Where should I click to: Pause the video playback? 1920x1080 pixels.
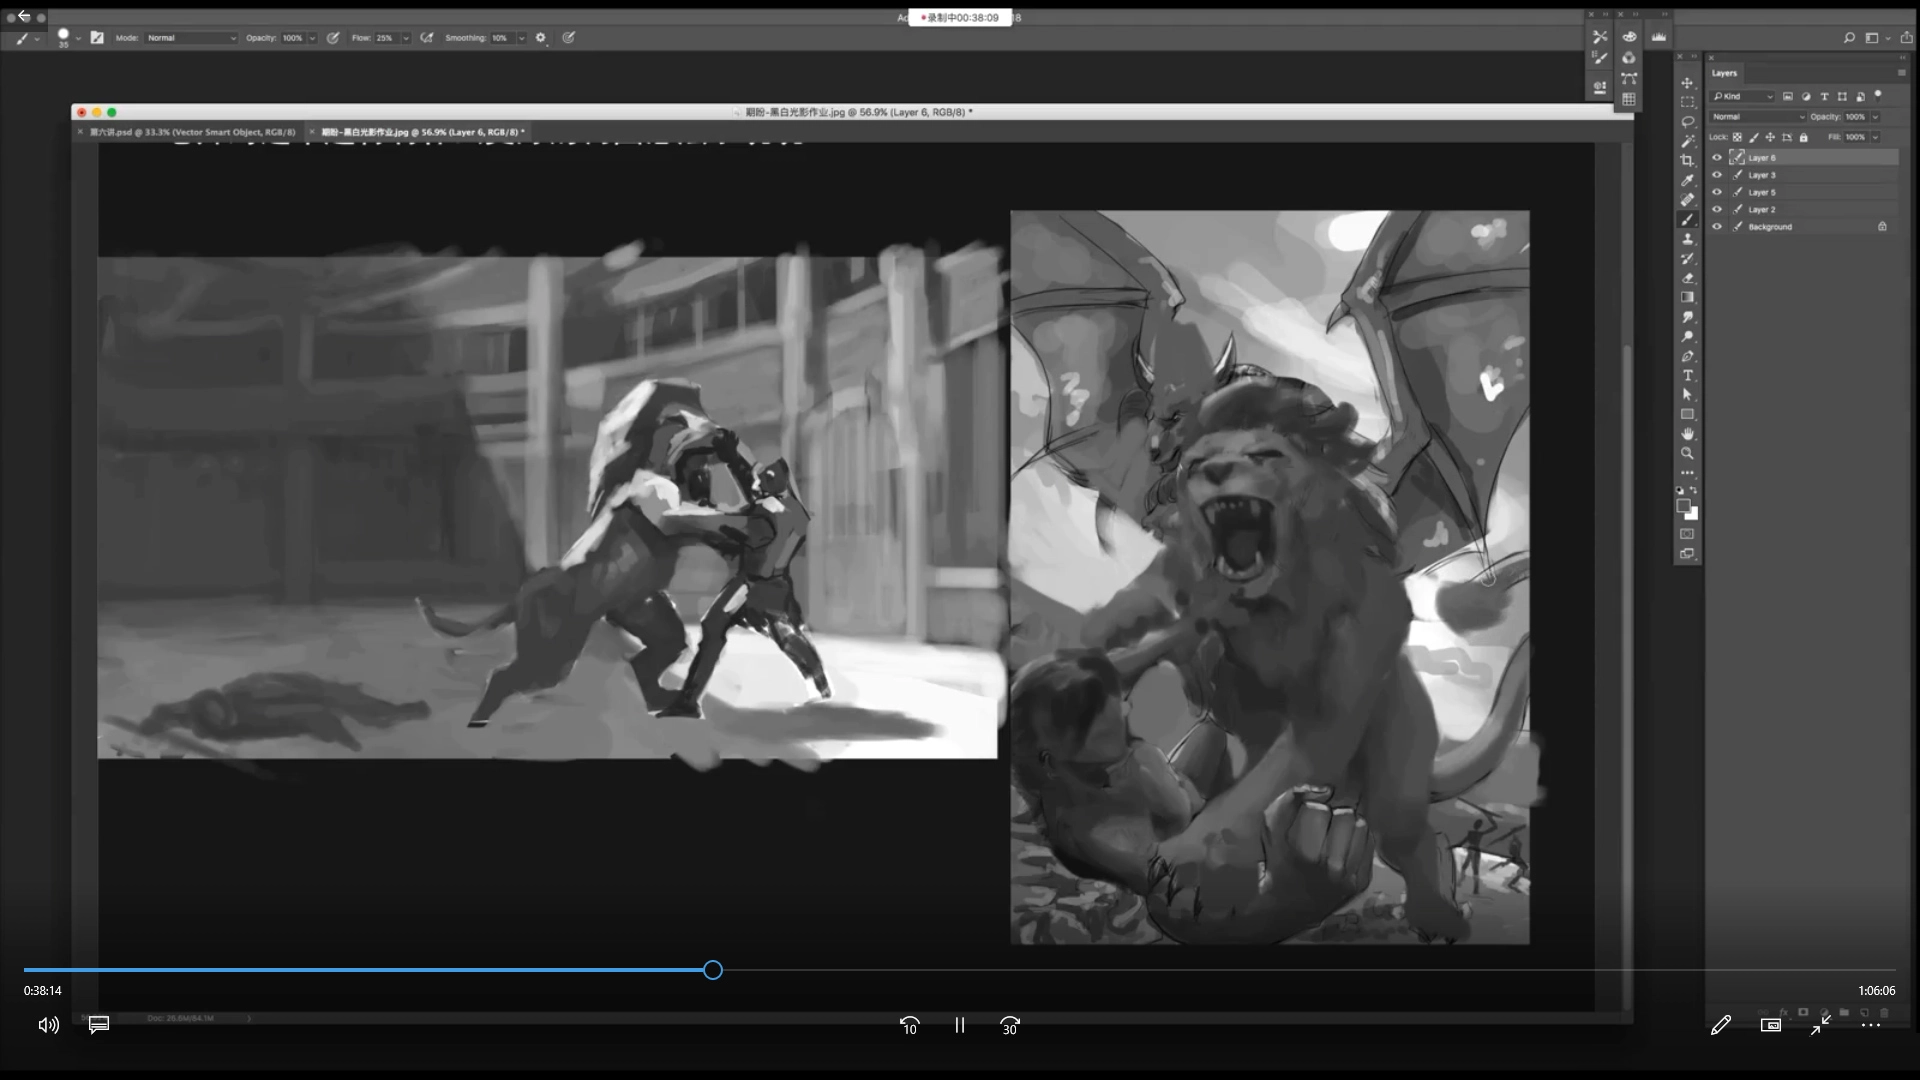point(959,1025)
